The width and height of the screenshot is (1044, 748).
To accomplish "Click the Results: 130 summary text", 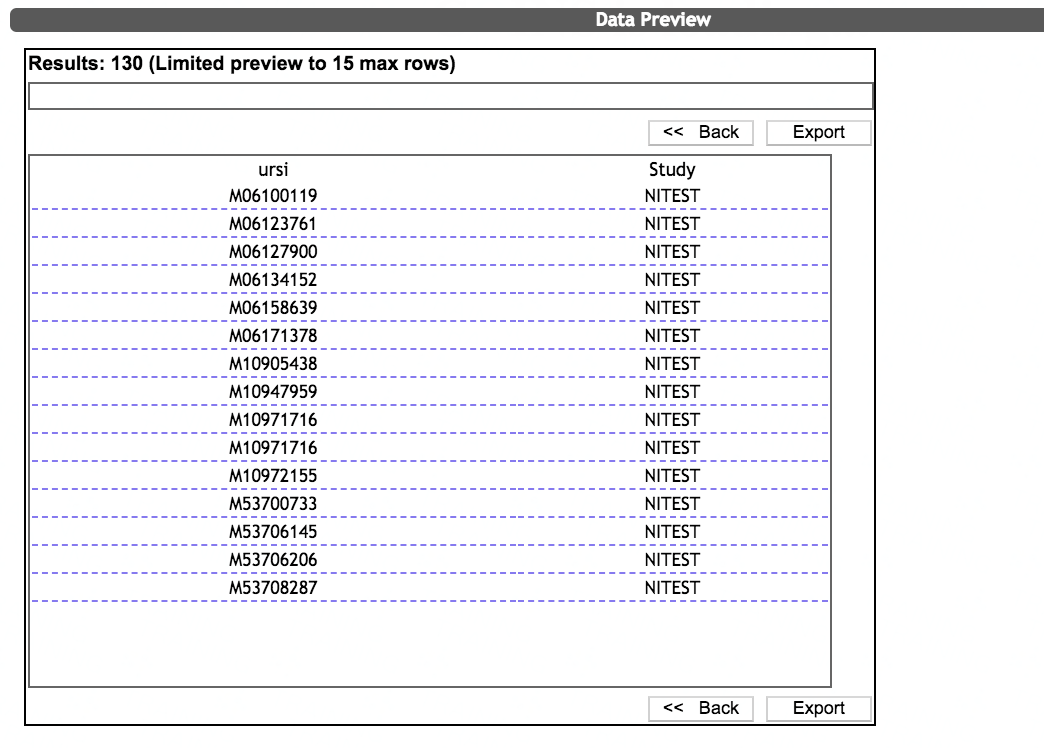I will pos(242,63).
